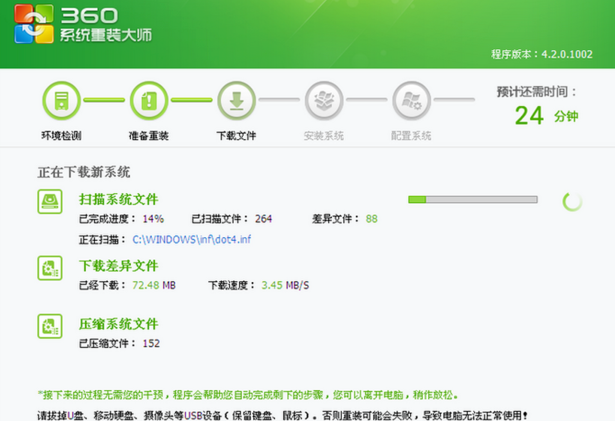Click the icon beside 下载差异文件
The image size is (615, 421).
pos(50,268)
